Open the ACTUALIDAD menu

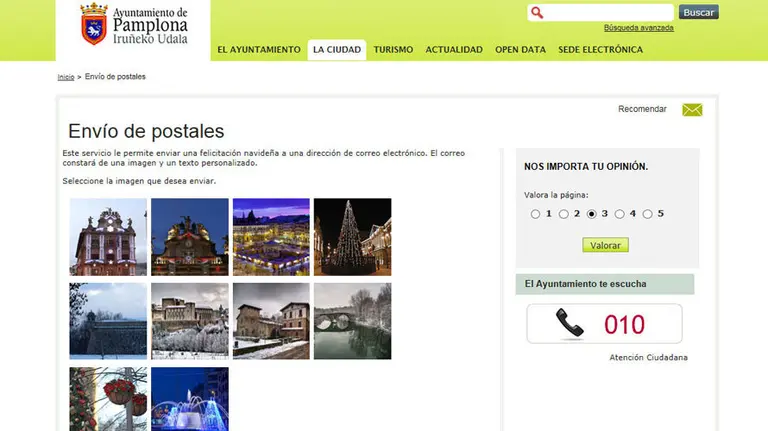tap(454, 49)
